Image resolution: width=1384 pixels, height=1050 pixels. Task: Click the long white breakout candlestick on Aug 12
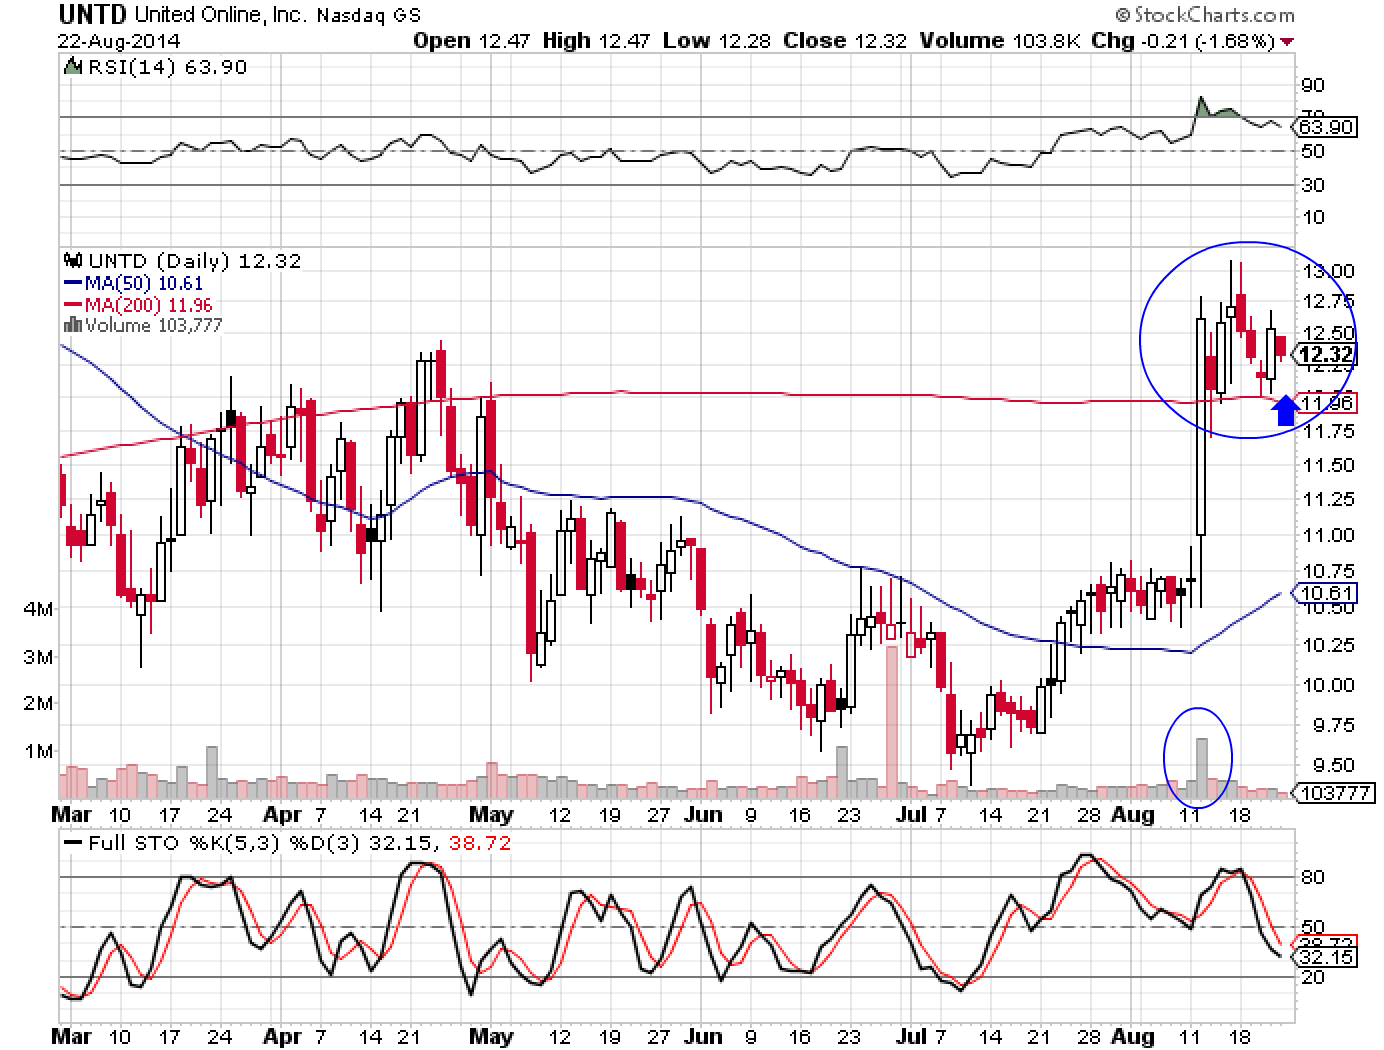[1201, 427]
